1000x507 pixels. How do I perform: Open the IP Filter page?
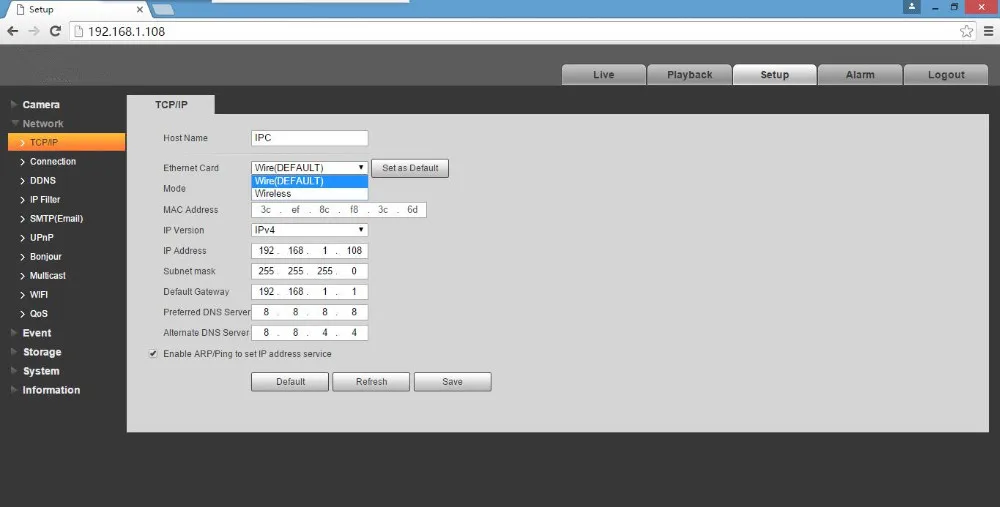[x=45, y=200]
